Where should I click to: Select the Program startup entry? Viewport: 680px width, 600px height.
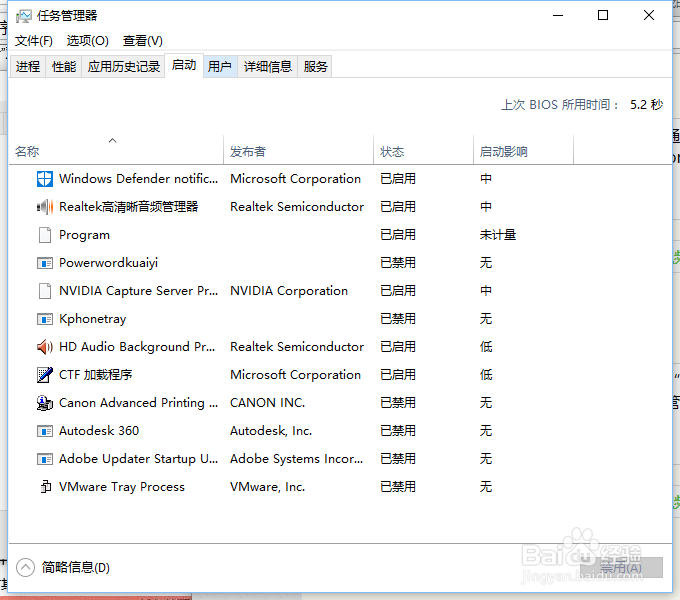[84, 235]
